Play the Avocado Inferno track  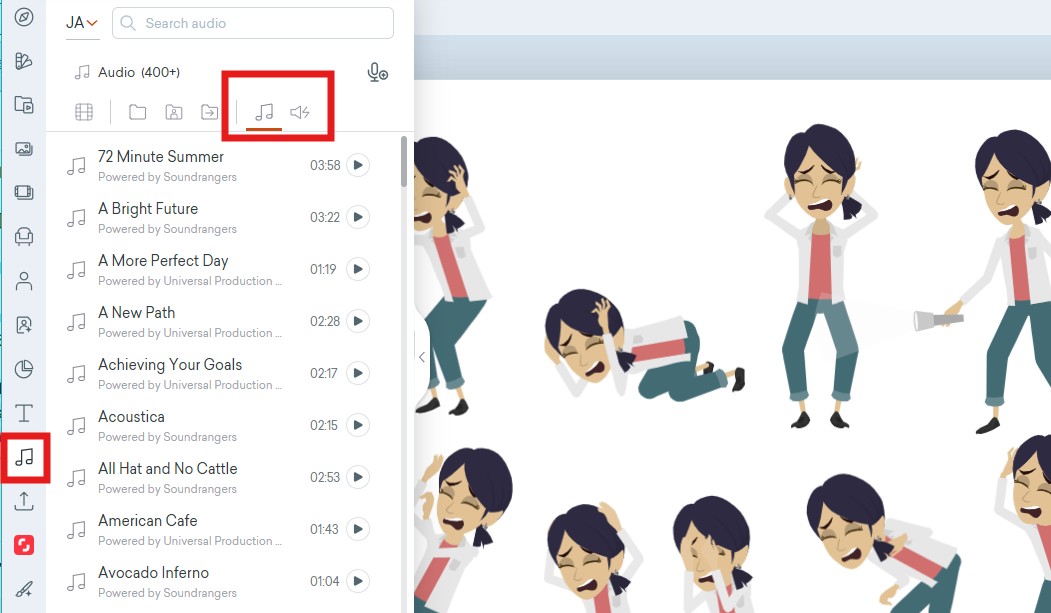(x=358, y=581)
